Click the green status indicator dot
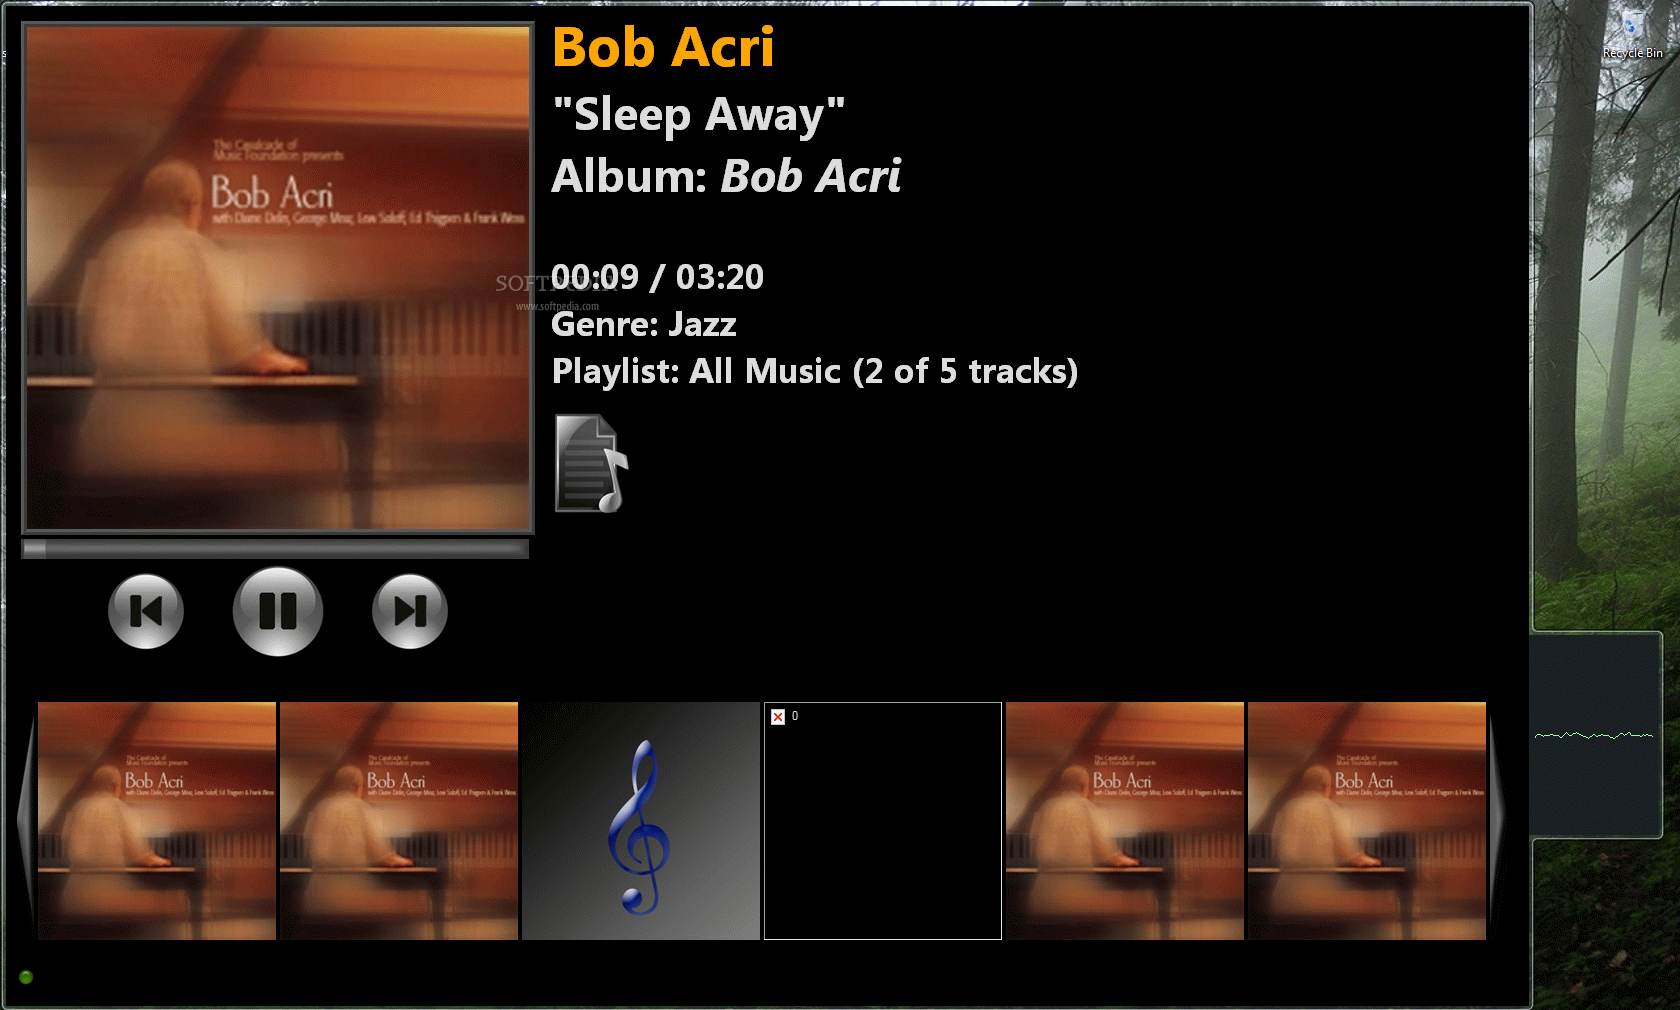The width and height of the screenshot is (1680, 1010). click(26, 977)
